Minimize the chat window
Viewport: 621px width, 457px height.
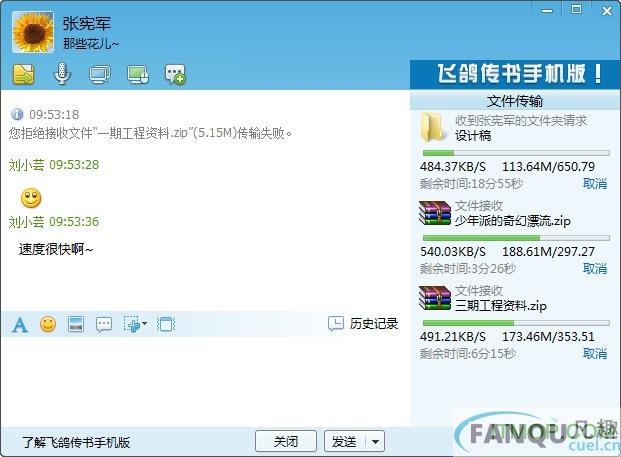pyautogui.click(x=547, y=11)
